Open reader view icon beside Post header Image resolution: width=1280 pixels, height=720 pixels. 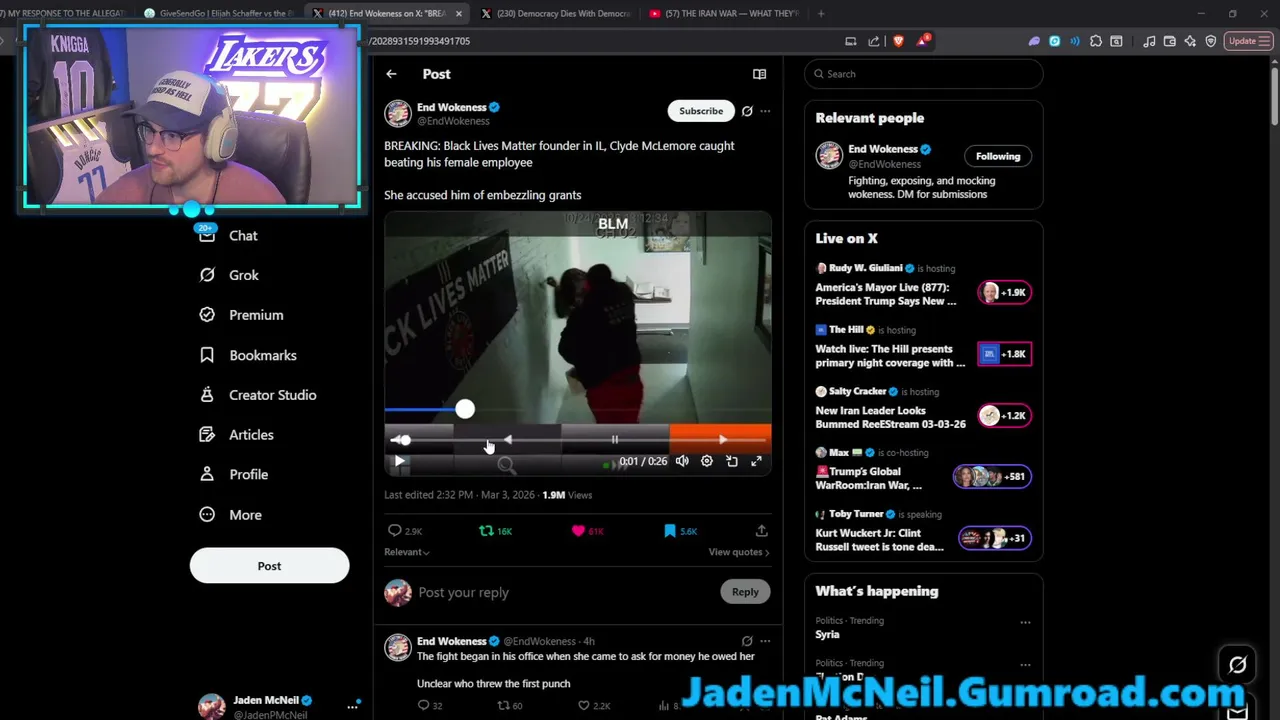[759, 74]
